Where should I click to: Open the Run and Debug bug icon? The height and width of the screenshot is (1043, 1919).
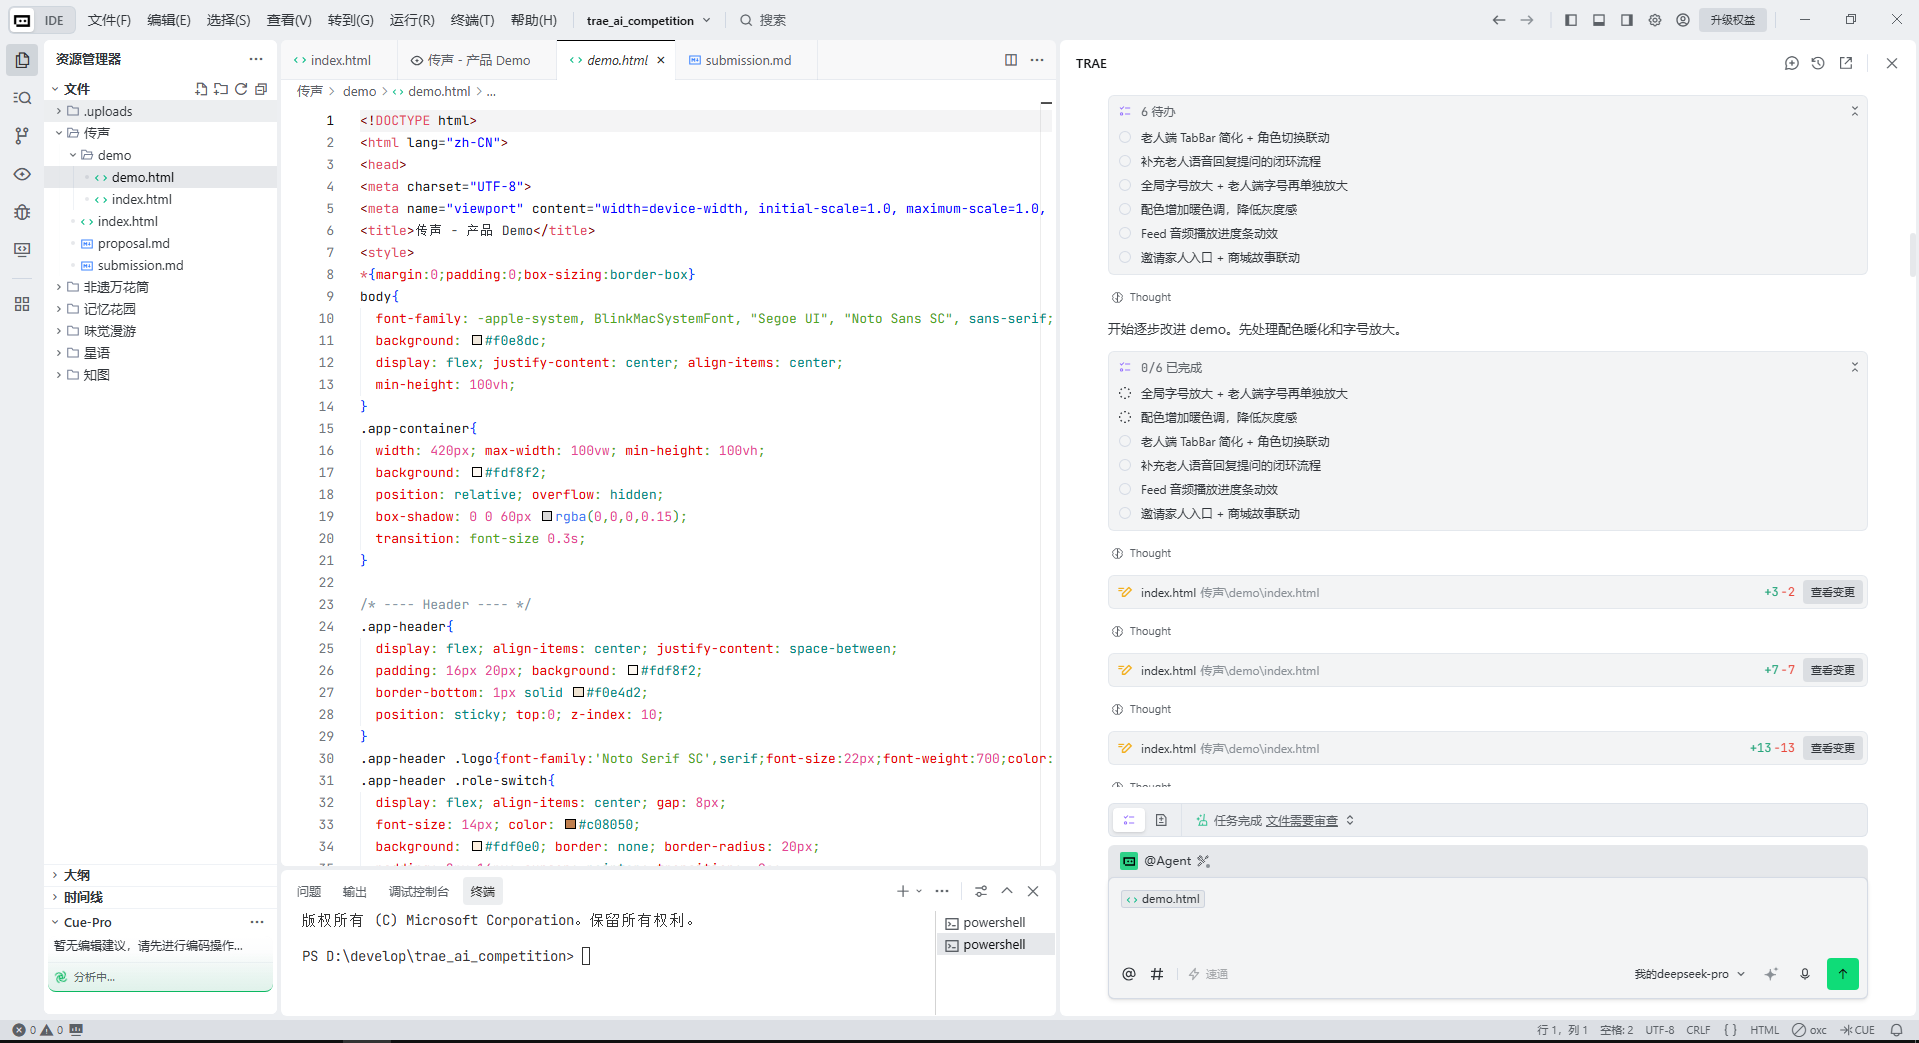(22, 212)
